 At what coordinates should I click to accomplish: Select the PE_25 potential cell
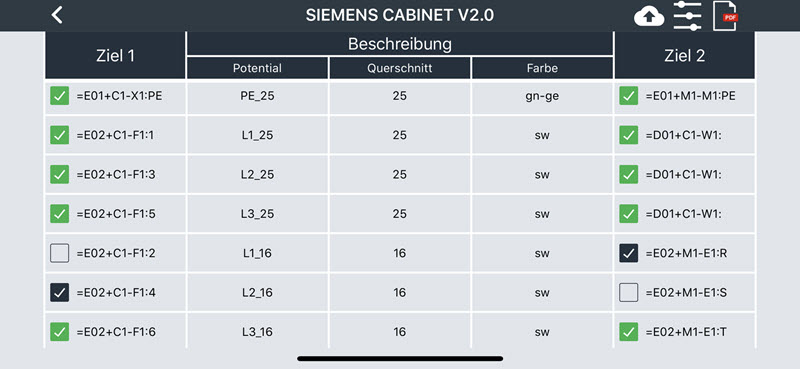click(x=257, y=95)
